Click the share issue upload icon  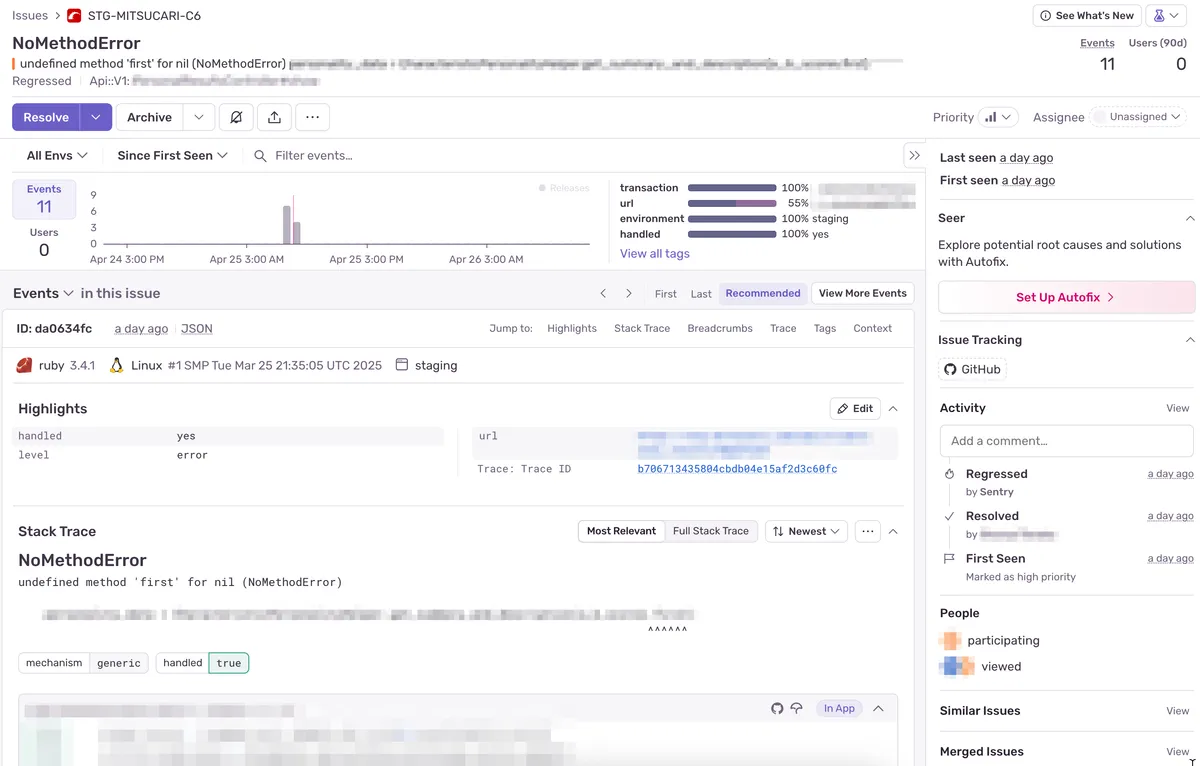pos(274,117)
